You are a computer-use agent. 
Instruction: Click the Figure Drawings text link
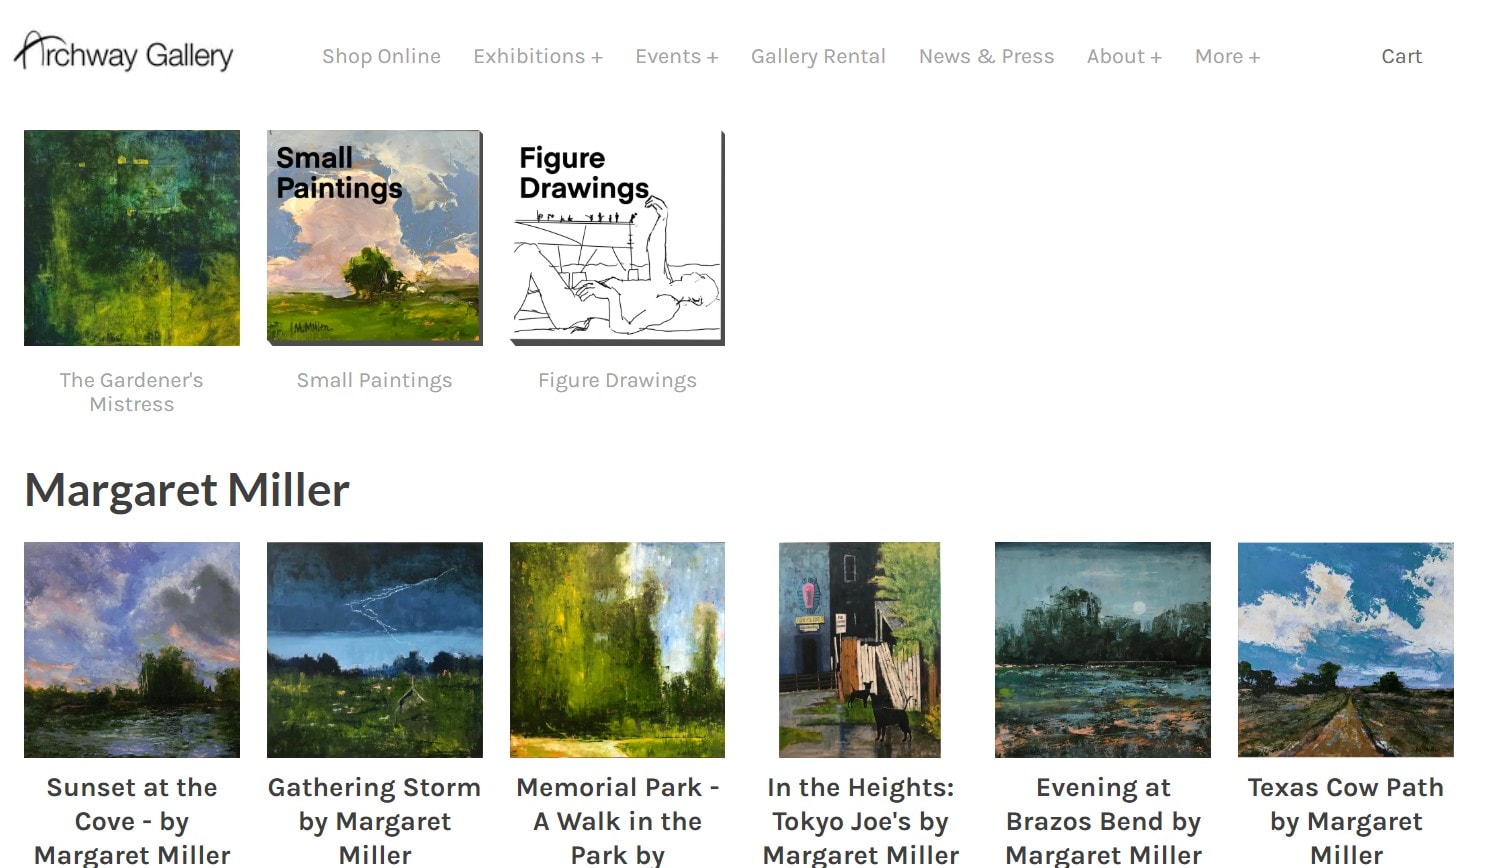click(x=618, y=380)
